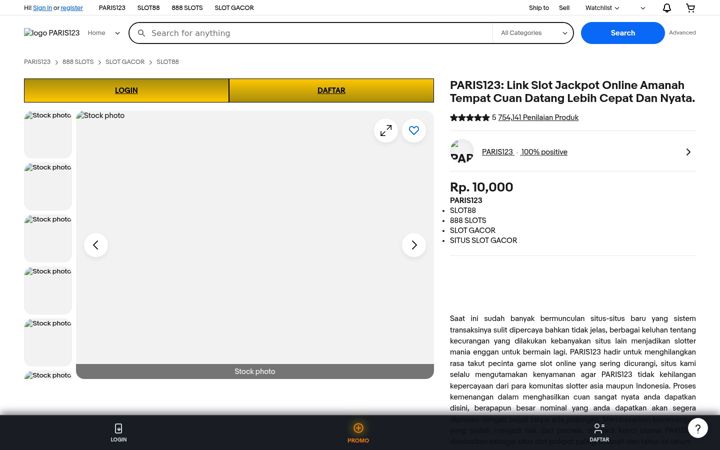
Task: Tap the DAFTAR icon in bottom bar
Action: pos(599,433)
